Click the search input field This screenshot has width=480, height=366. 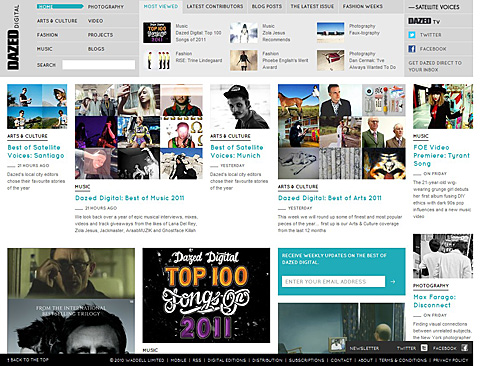click(99, 65)
